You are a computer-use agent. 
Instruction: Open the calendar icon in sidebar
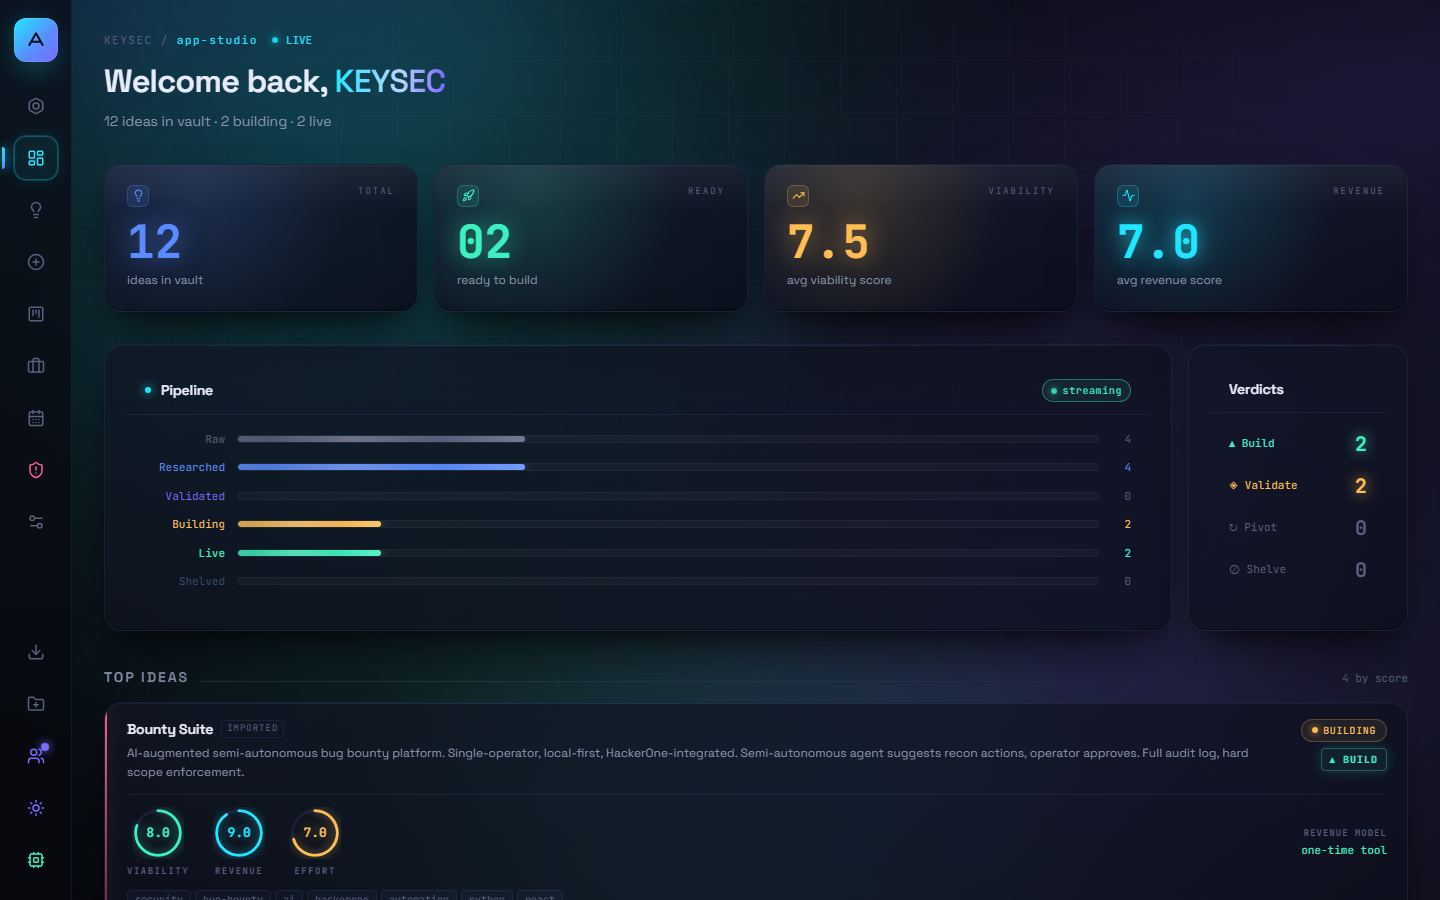(x=36, y=418)
